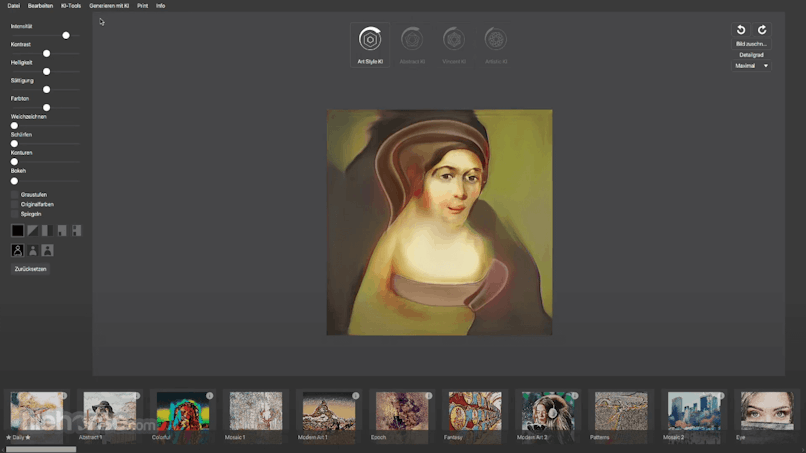This screenshot has width=806, height=453.
Task: Click the info dot on Abstract 1 thumbnail
Action: [x=137, y=395]
